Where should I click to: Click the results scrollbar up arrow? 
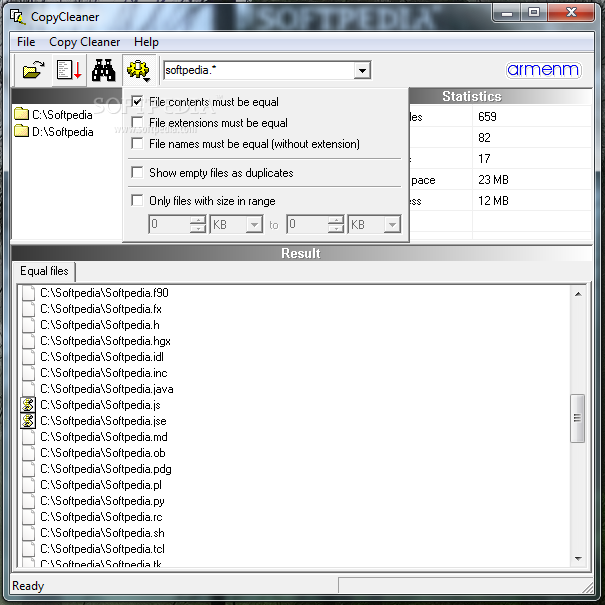(578, 294)
